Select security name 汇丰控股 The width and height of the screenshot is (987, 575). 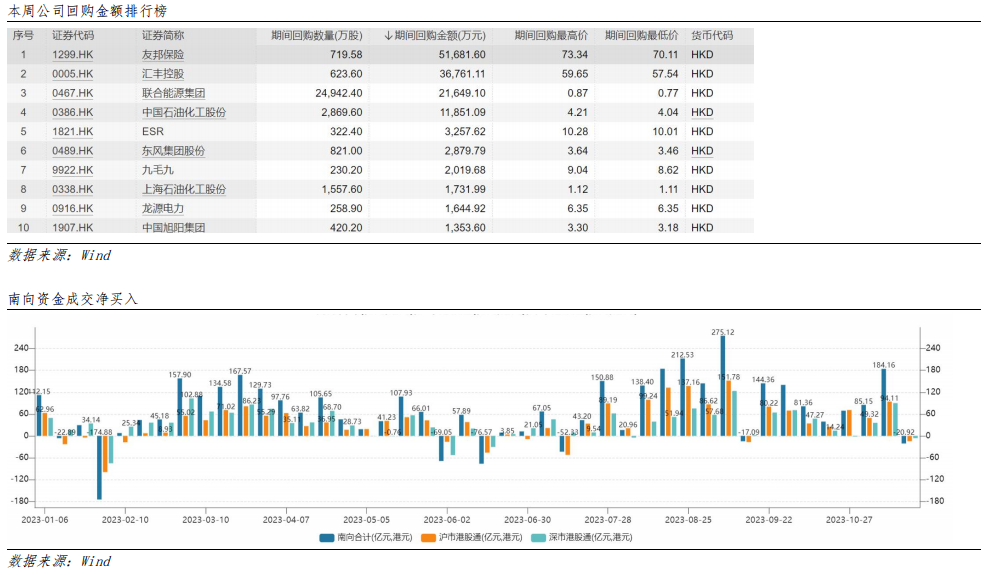pos(163,74)
